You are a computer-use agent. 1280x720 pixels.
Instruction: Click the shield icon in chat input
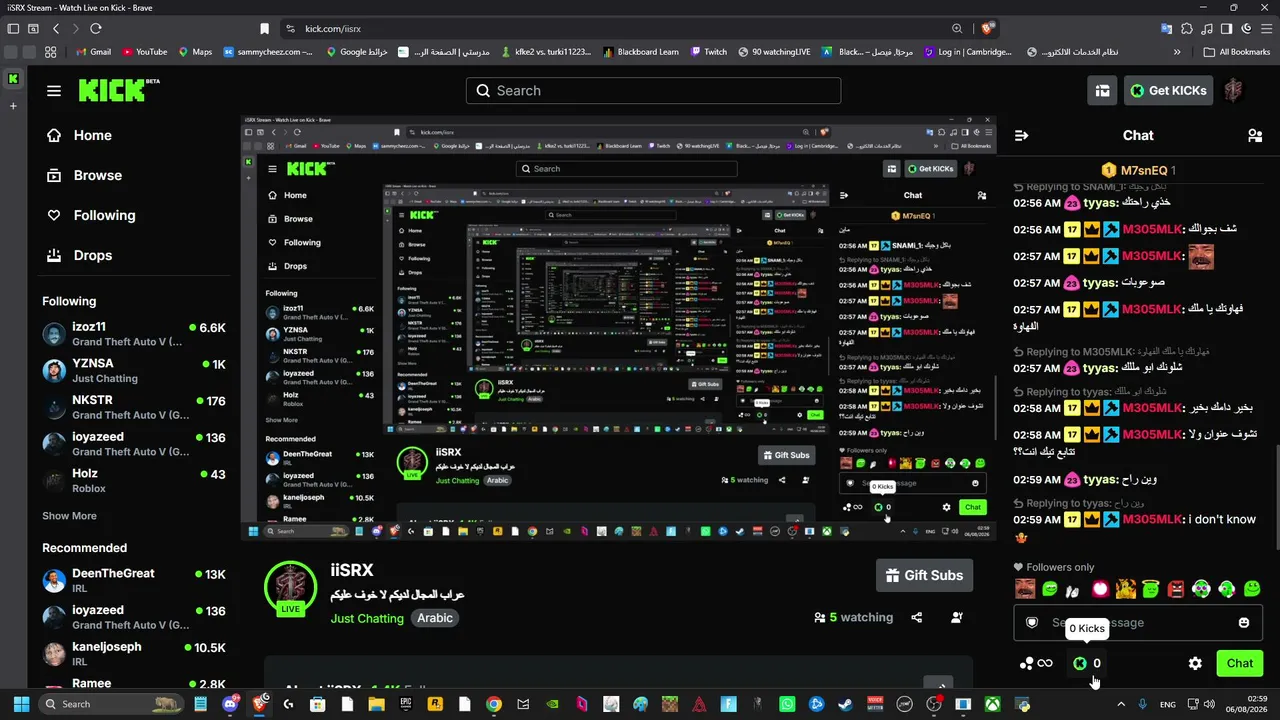pos(1032,622)
